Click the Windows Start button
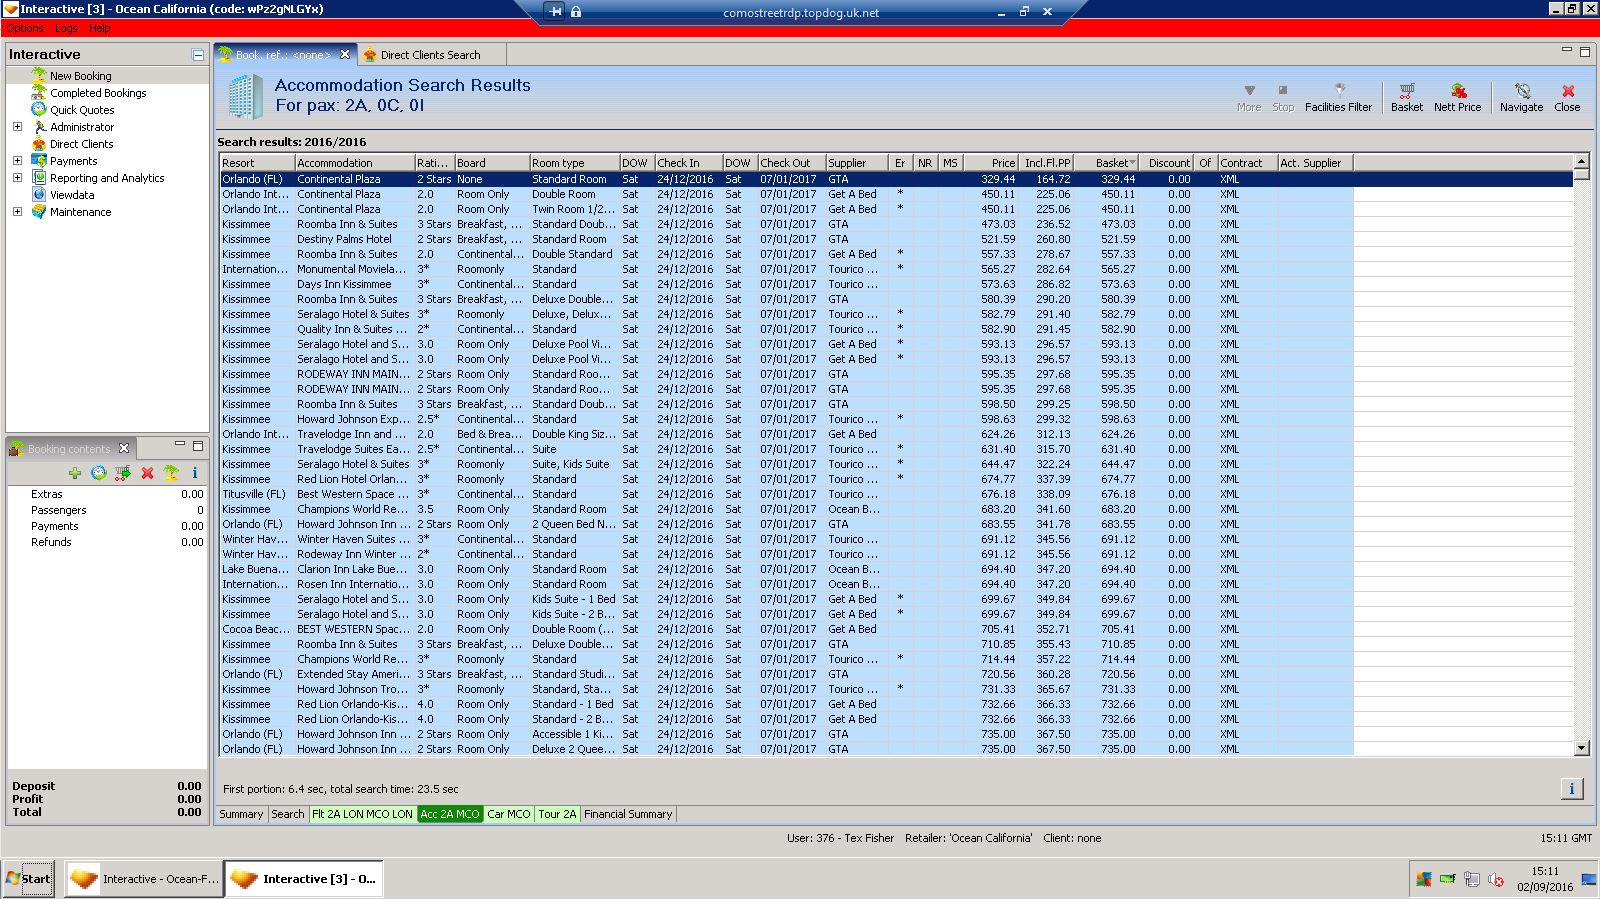The image size is (1600, 899). (x=28, y=879)
